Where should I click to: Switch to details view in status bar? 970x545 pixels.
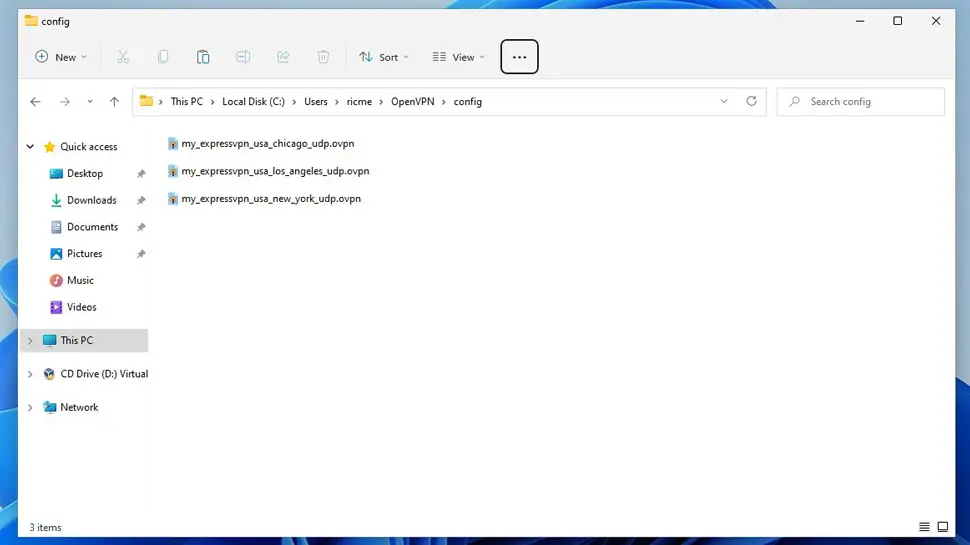pos(924,527)
